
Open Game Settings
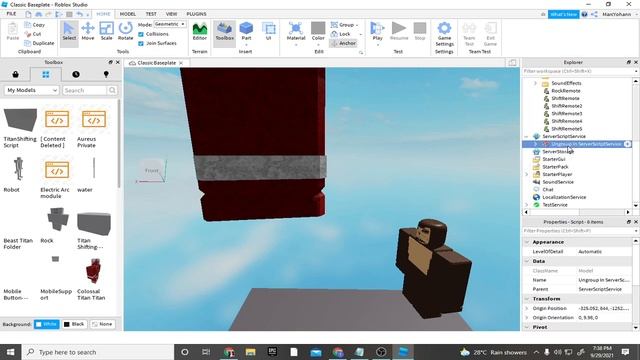444,35
